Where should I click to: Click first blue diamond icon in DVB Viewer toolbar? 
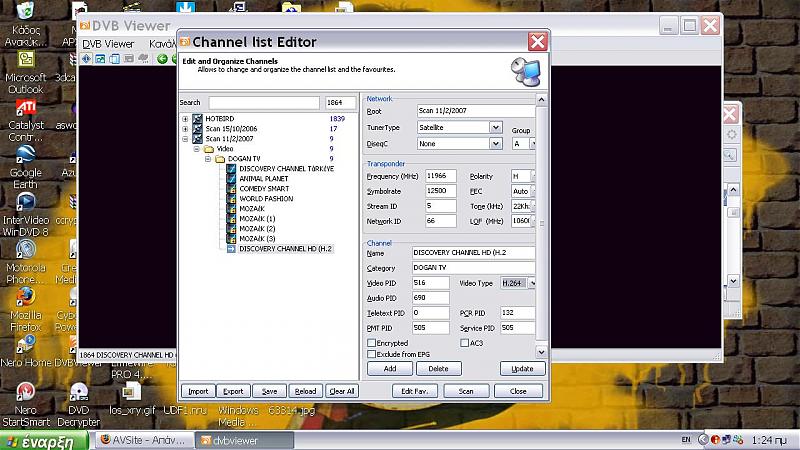point(86,59)
